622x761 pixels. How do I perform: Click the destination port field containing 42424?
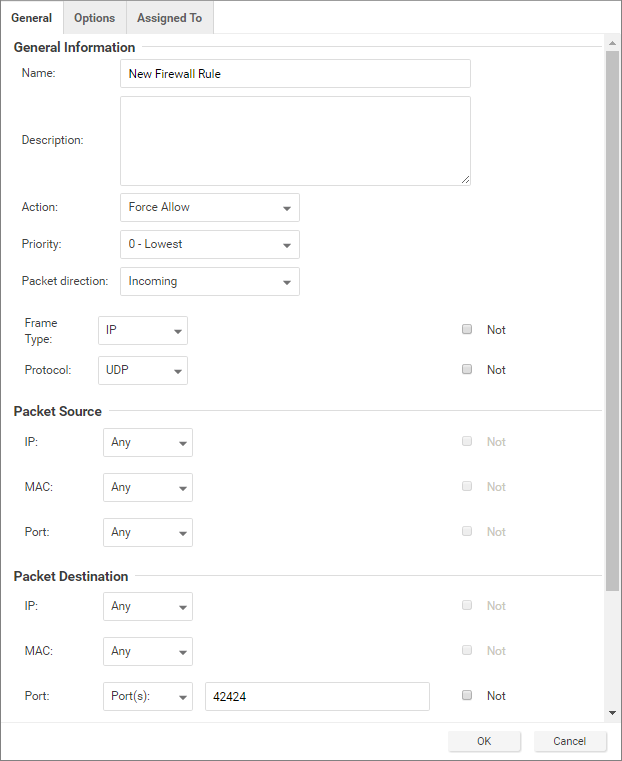[x=317, y=697]
